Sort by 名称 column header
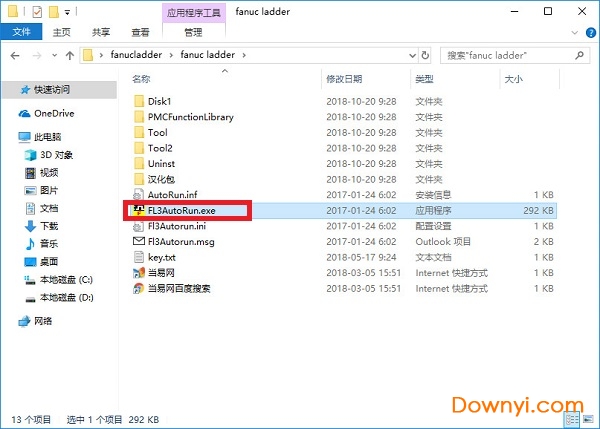600x429 pixels. coord(142,77)
